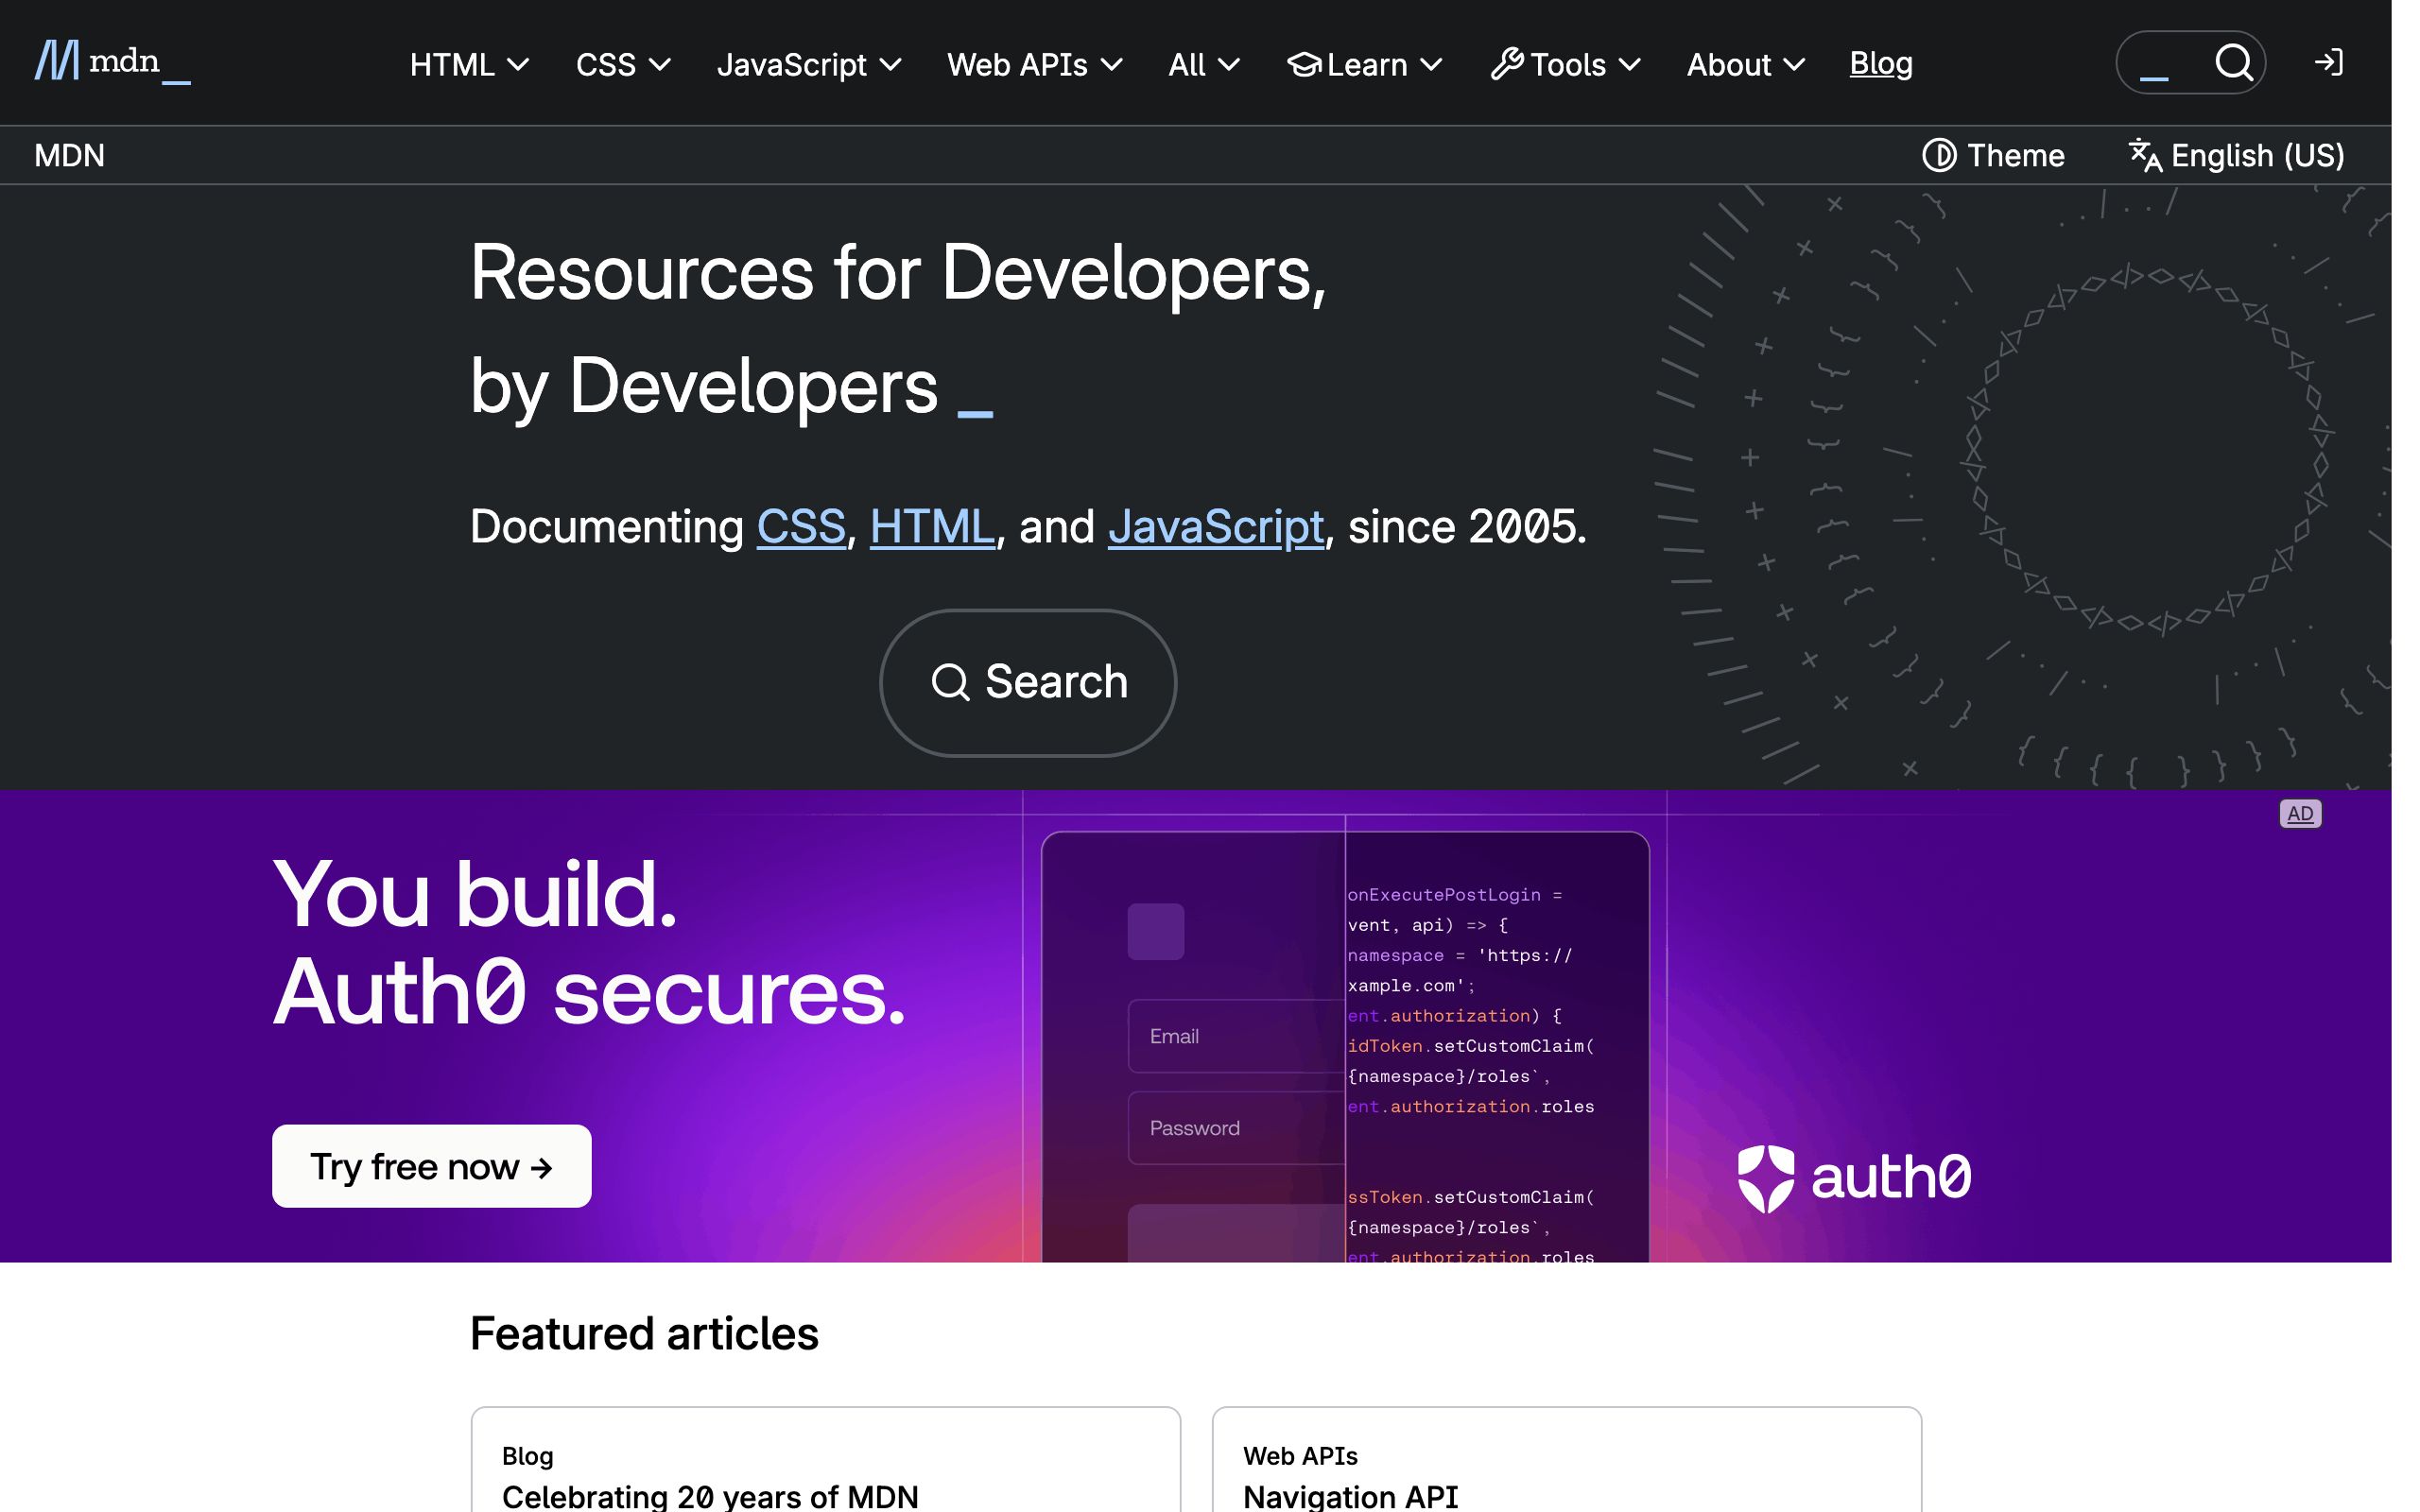Expand the All menu chevron

(1229, 65)
